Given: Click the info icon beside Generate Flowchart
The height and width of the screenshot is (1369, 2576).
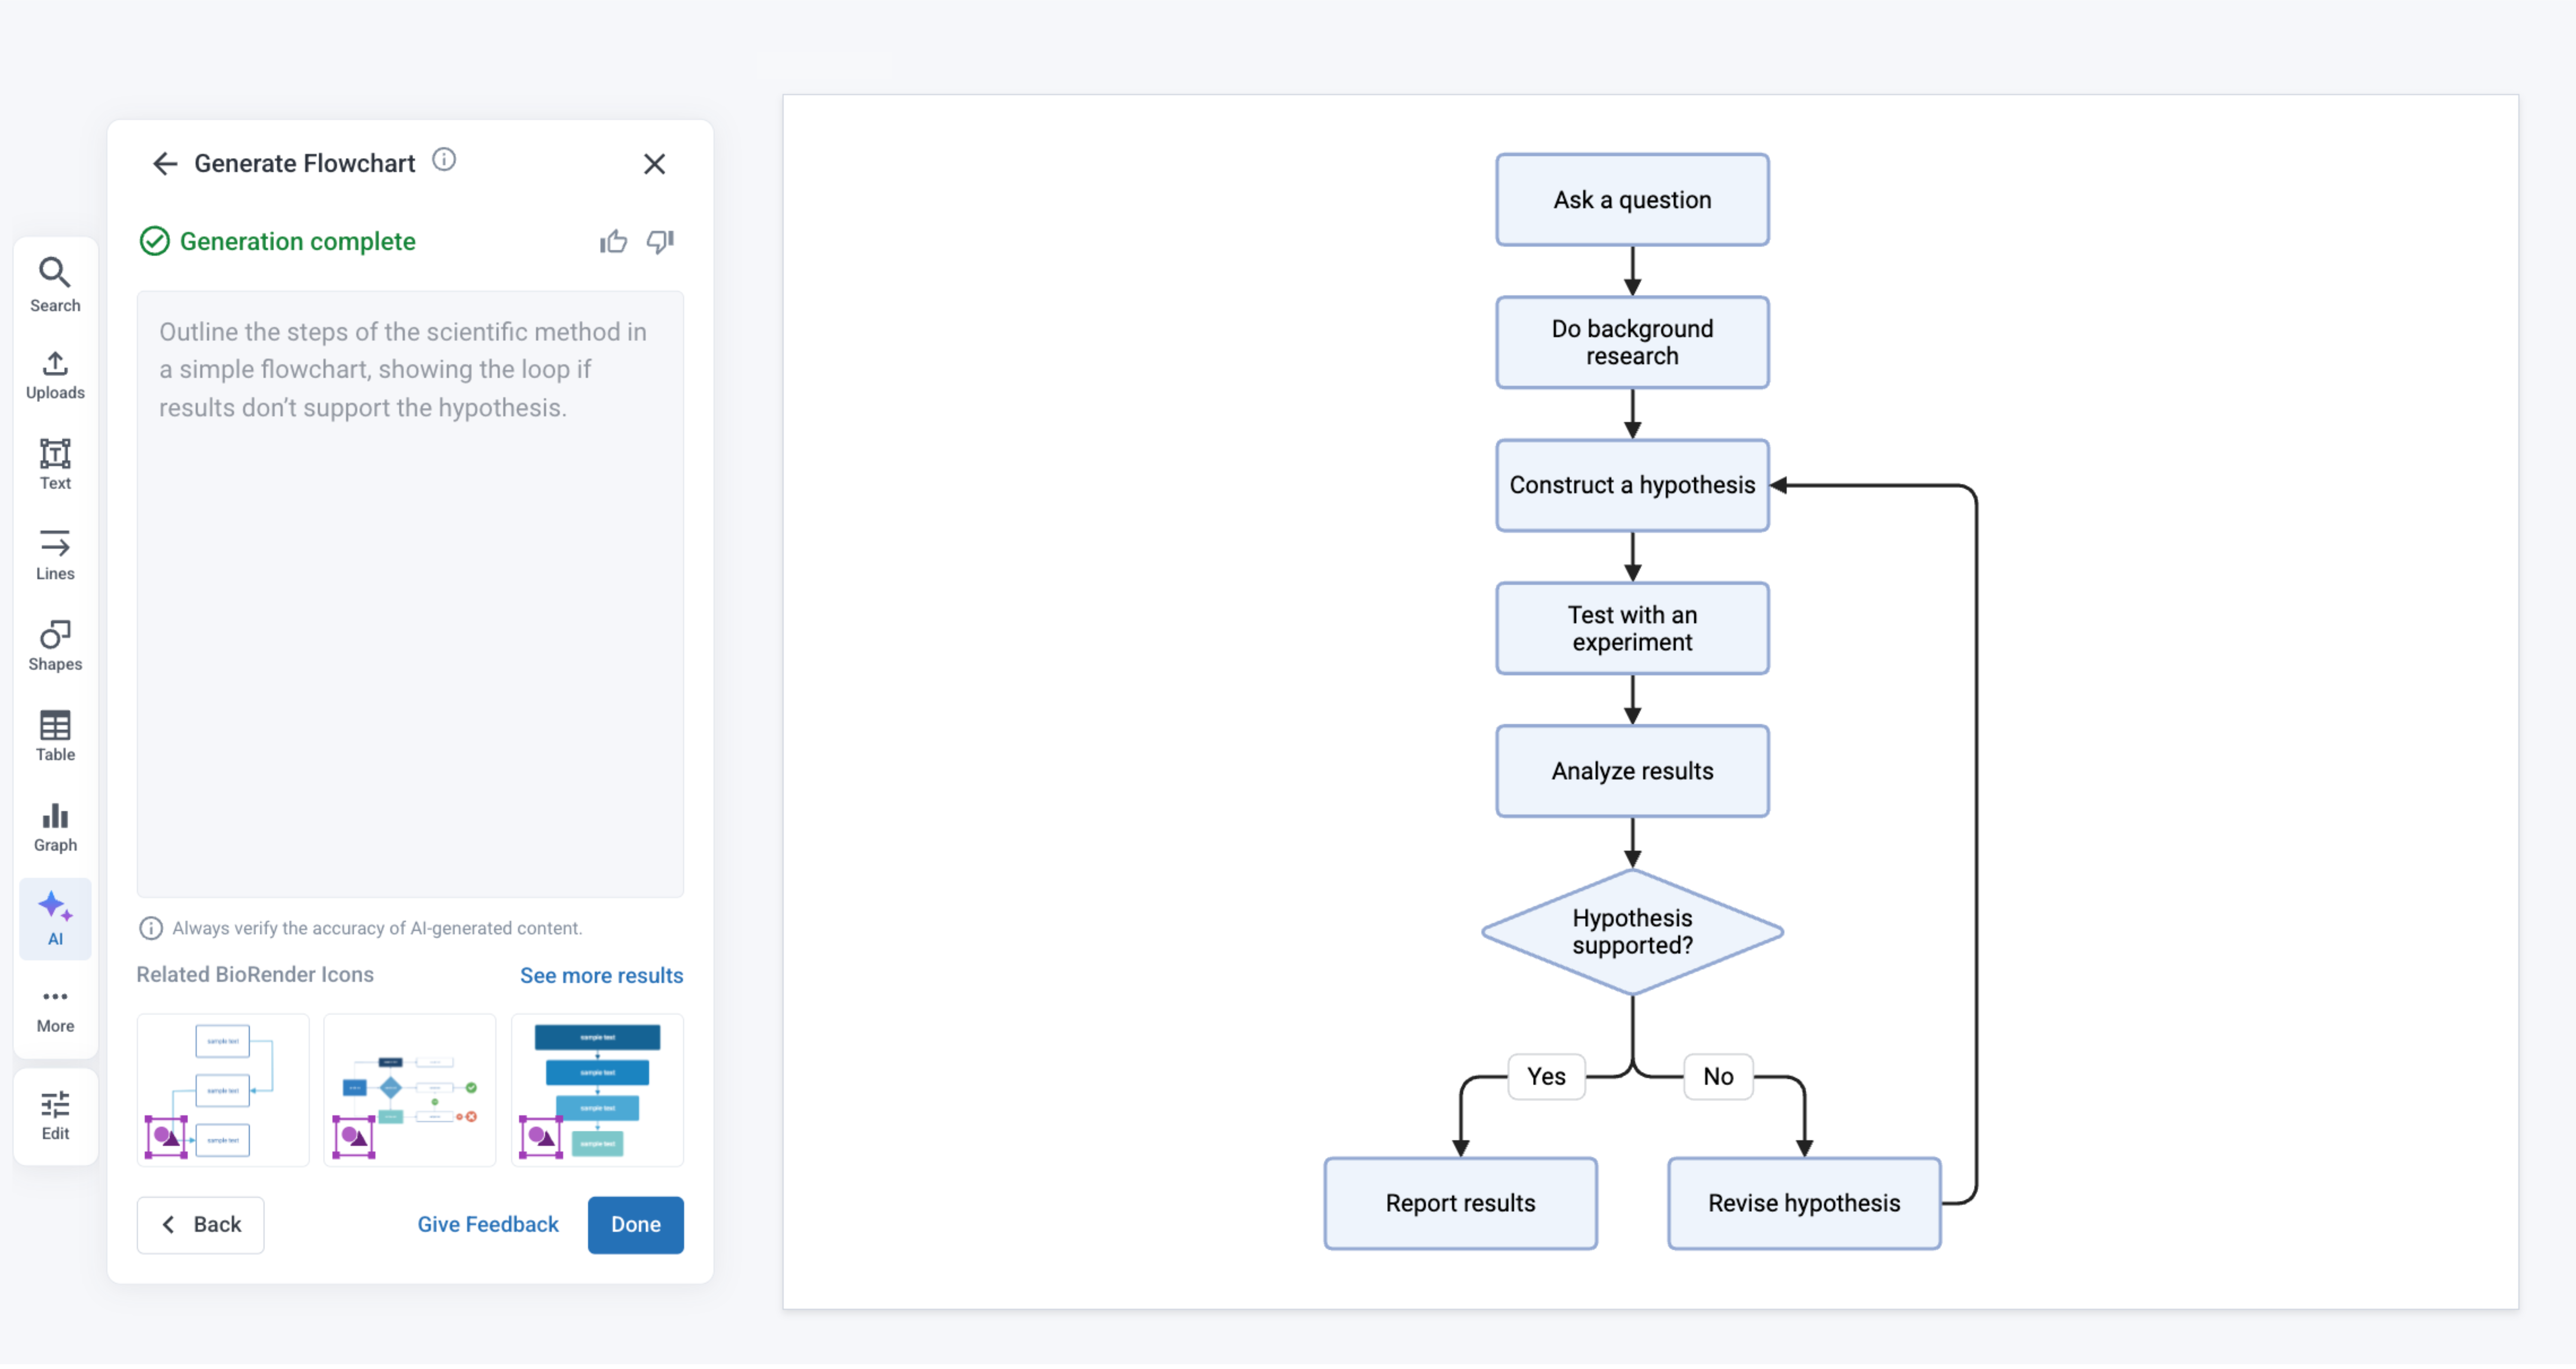Looking at the screenshot, I should click(444, 160).
